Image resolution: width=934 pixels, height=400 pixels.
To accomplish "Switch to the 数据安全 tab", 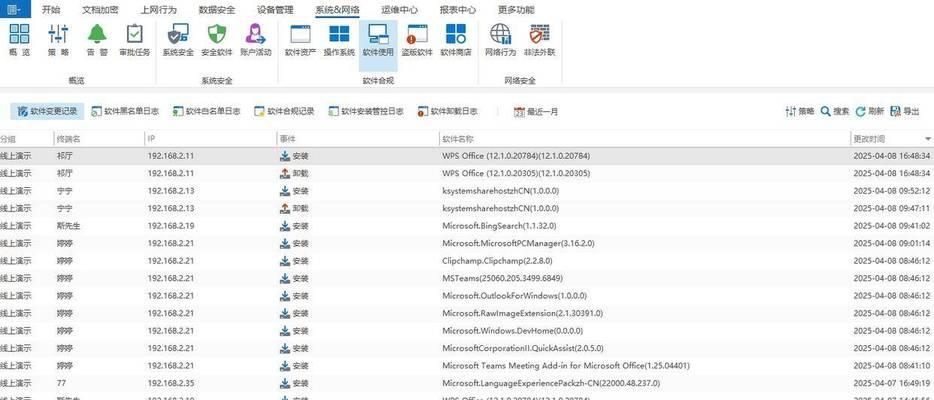I will click(216, 10).
